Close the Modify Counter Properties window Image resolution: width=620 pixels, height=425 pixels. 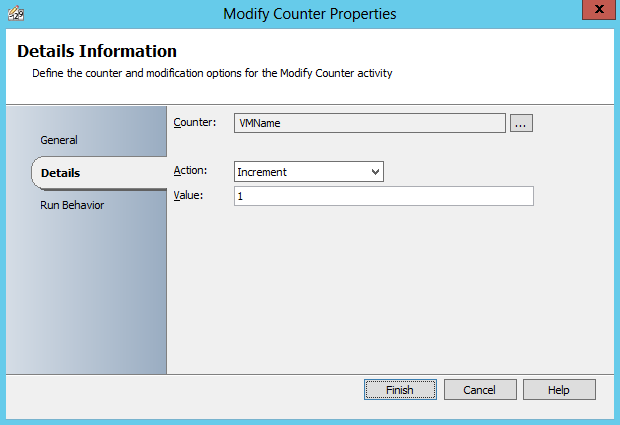(597, 11)
